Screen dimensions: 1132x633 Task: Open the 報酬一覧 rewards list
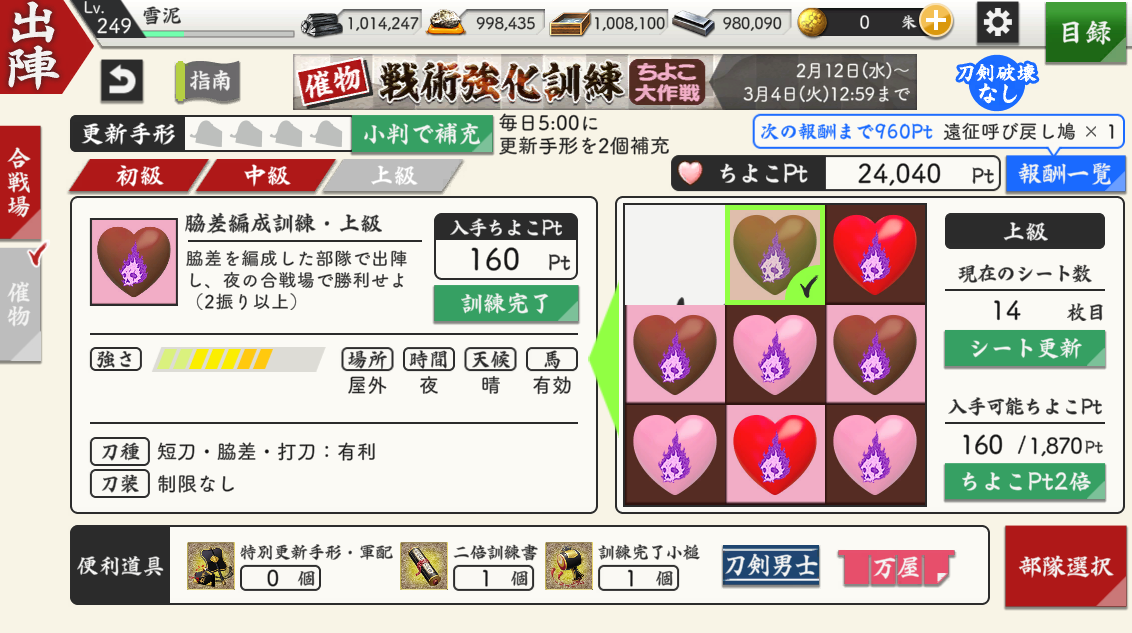1065,174
